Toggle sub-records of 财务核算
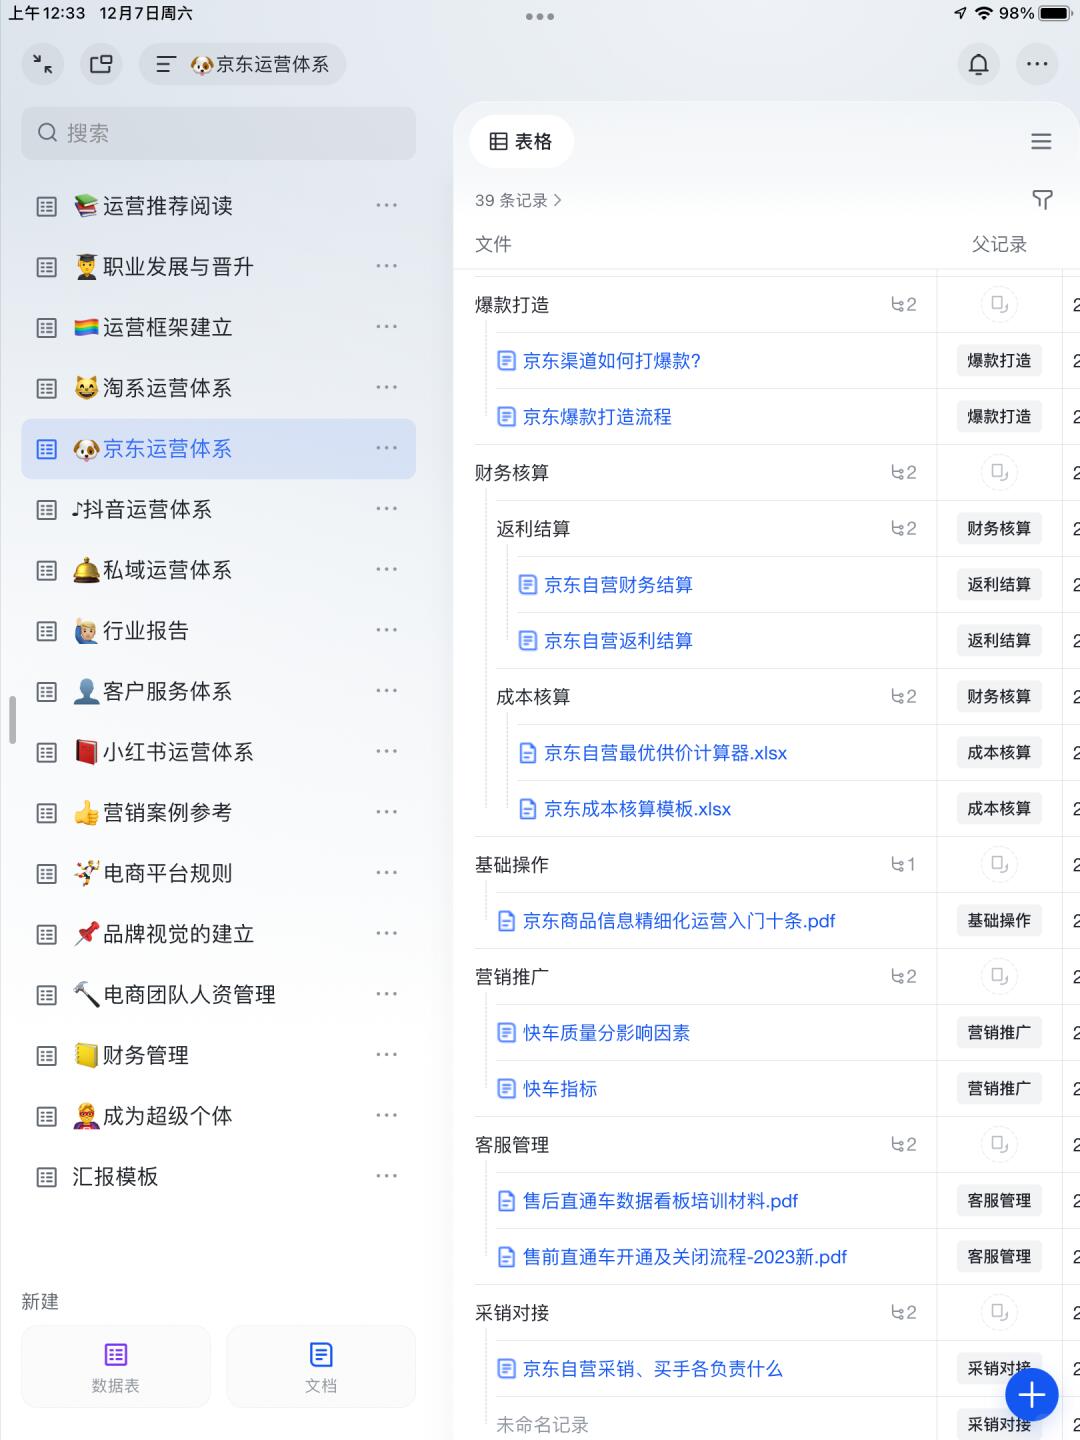Screen dimensions: 1080x1440 tap(904, 473)
